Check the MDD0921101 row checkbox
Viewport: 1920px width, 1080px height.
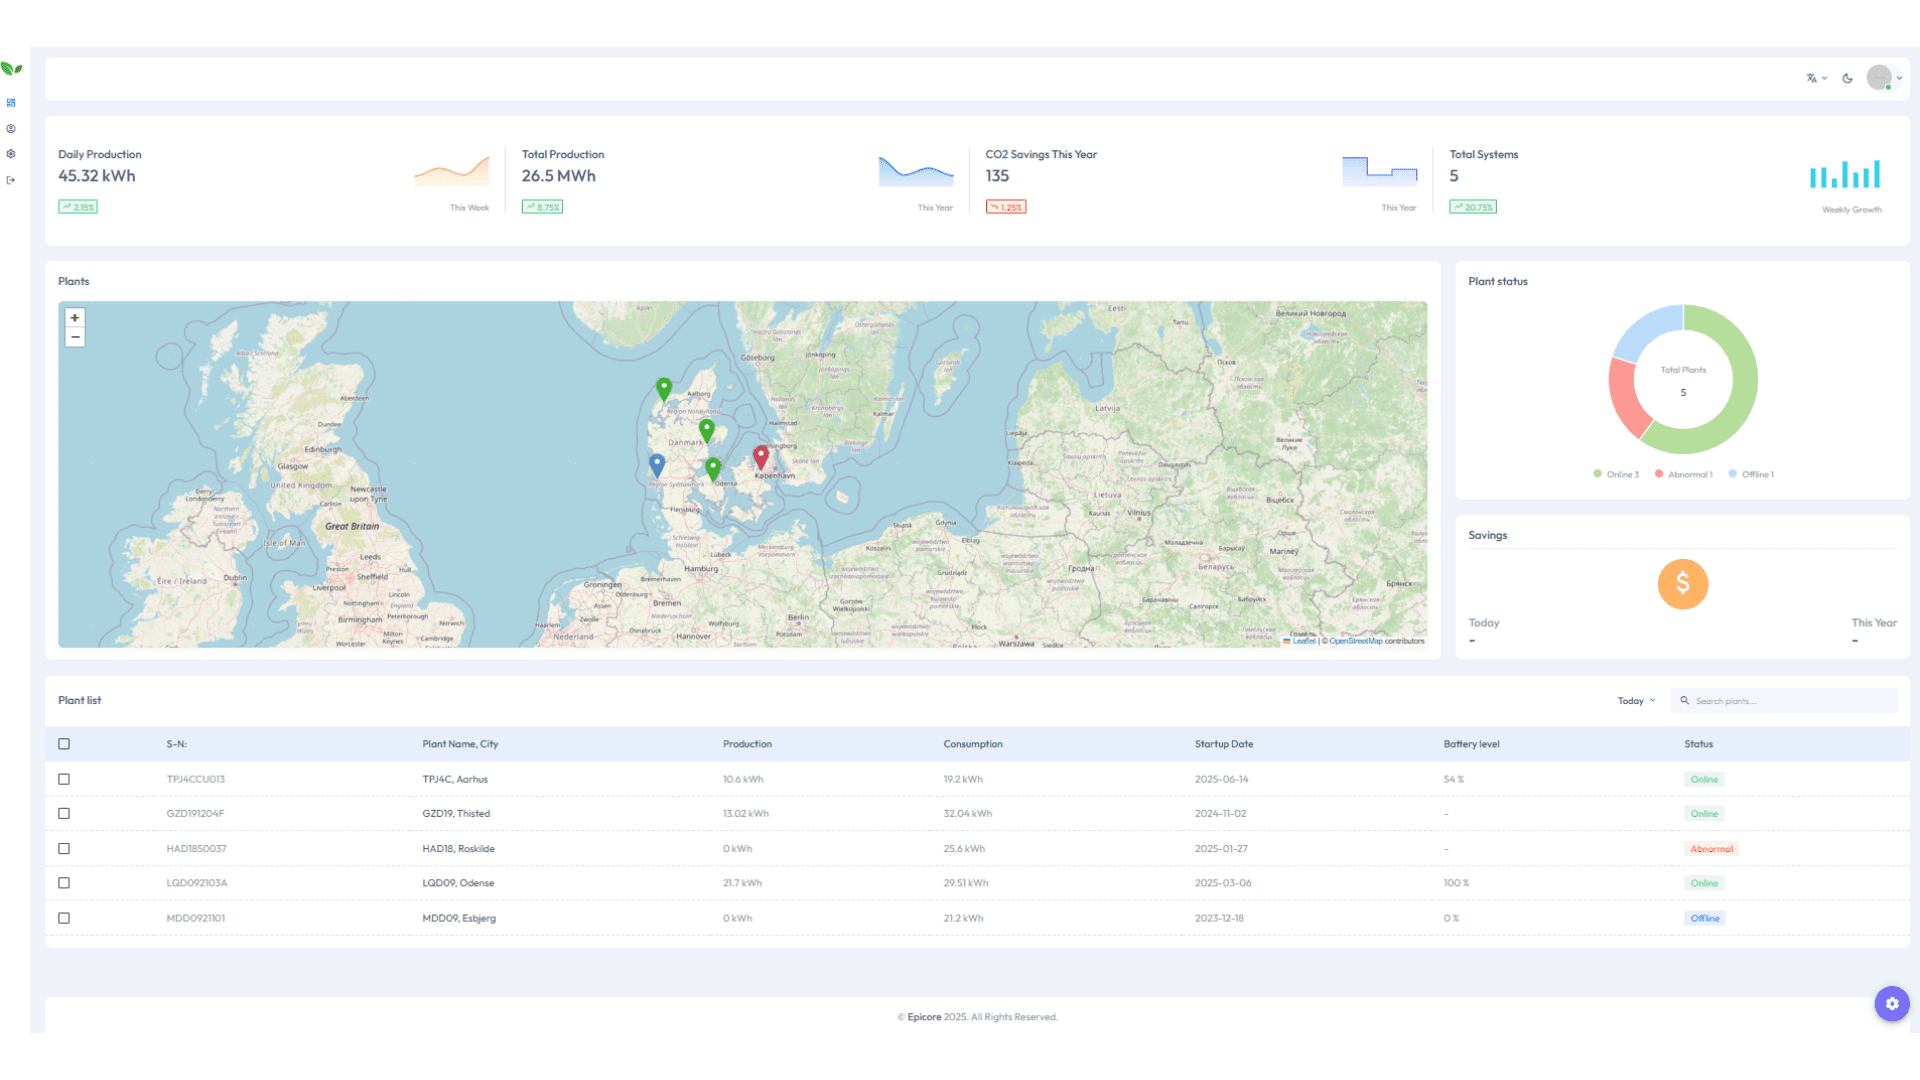coord(64,918)
